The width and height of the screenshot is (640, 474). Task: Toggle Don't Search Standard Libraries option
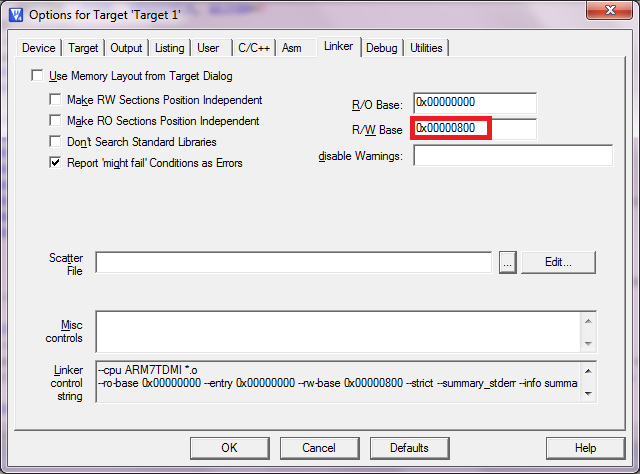(56, 142)
